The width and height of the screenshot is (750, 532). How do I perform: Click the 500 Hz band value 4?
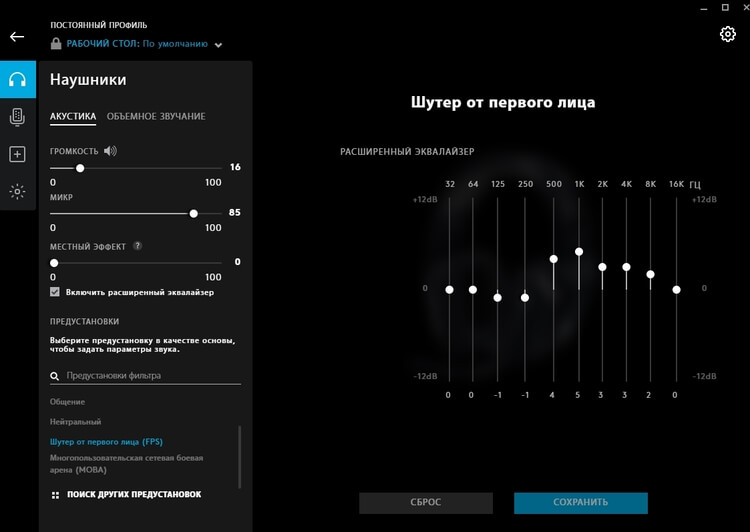(552, 395)
